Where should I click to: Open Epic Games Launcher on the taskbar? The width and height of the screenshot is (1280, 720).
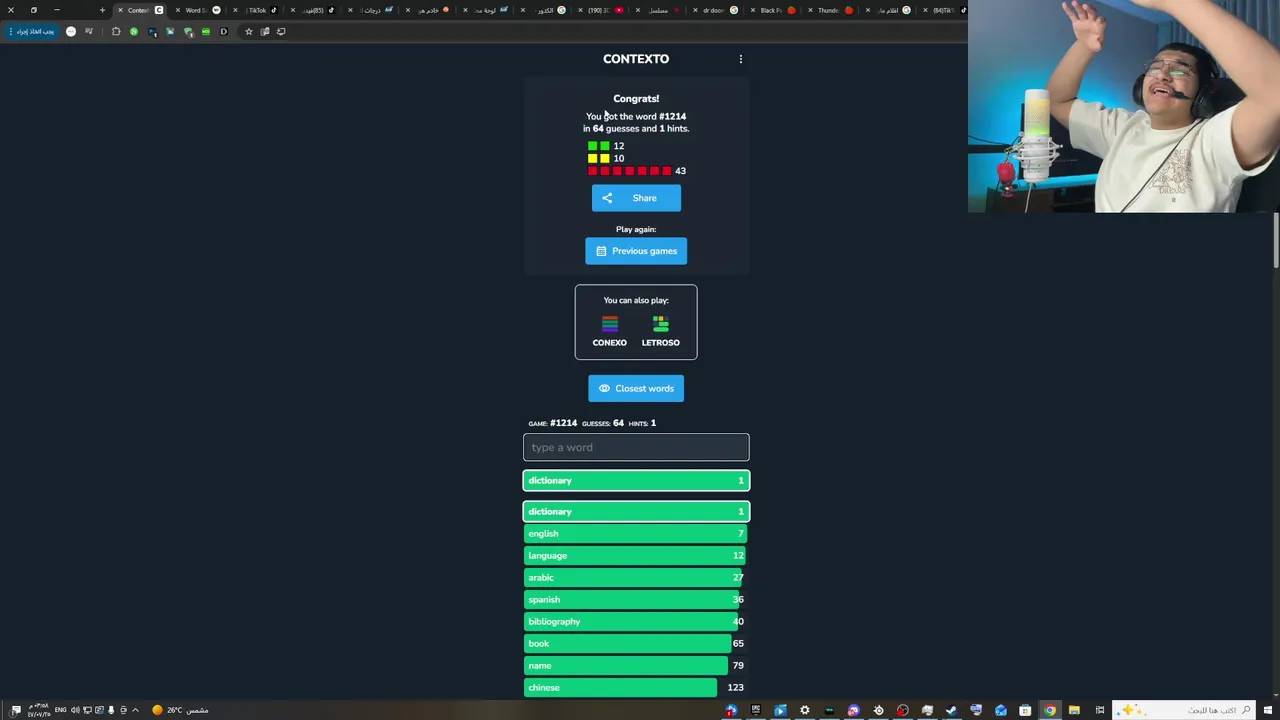coord(756,710)
